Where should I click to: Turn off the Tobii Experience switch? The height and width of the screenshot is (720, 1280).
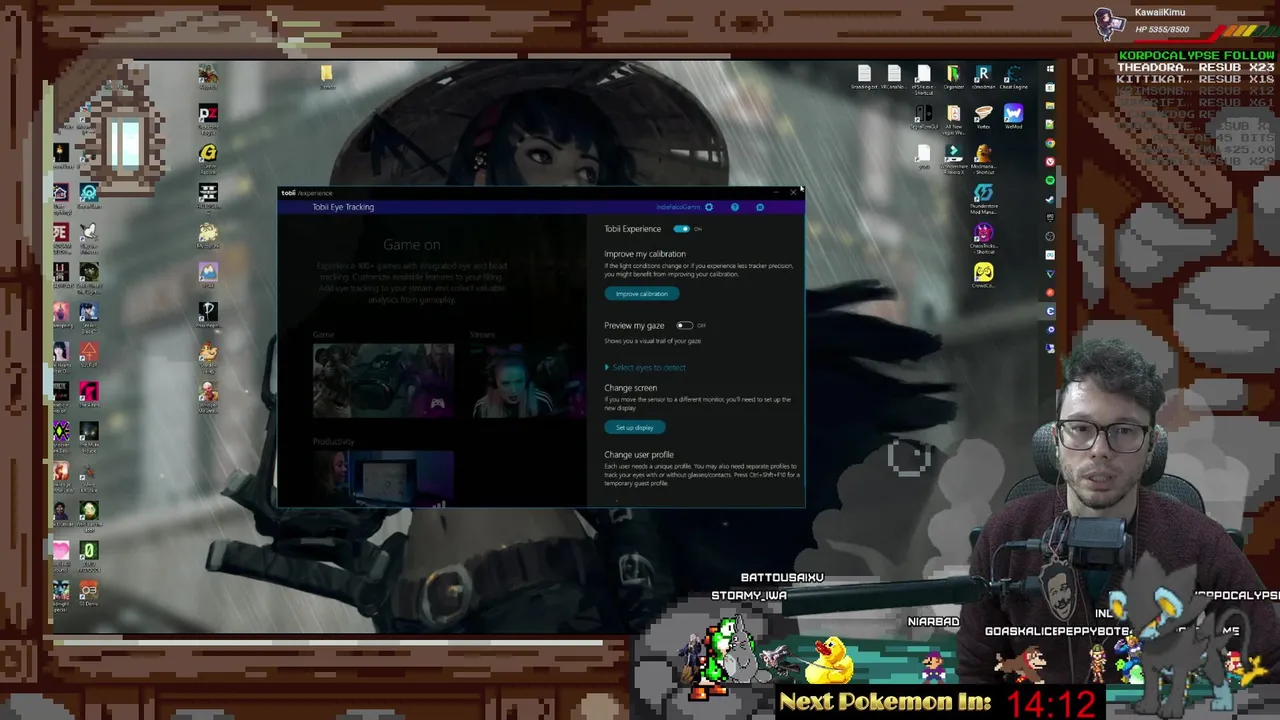pyautogui.click(x=682, y=229)
